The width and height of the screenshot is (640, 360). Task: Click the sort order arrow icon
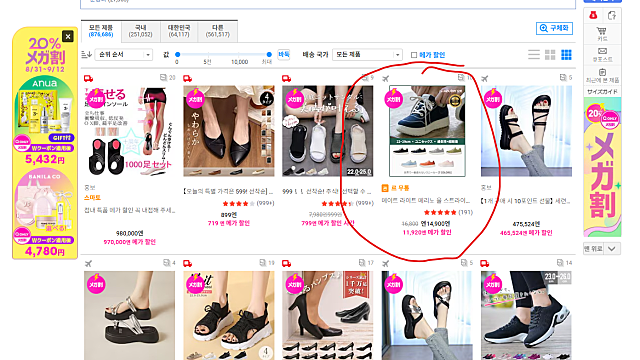(x=87, y=54)
